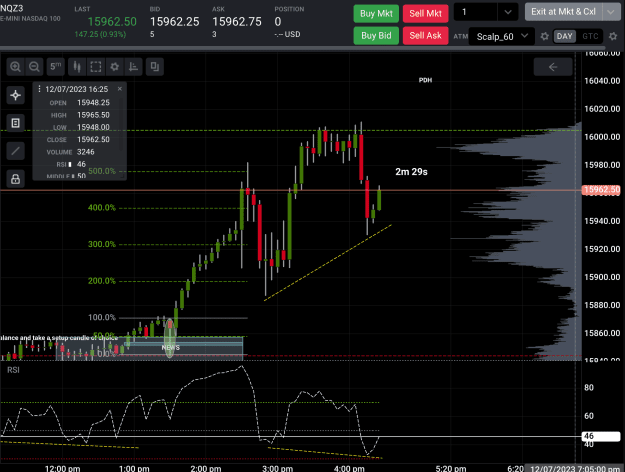Image resolution: width=625 pixels, height=472 pixels.
Task: Click the back arrow button on chart
Action: coord(553,67)
